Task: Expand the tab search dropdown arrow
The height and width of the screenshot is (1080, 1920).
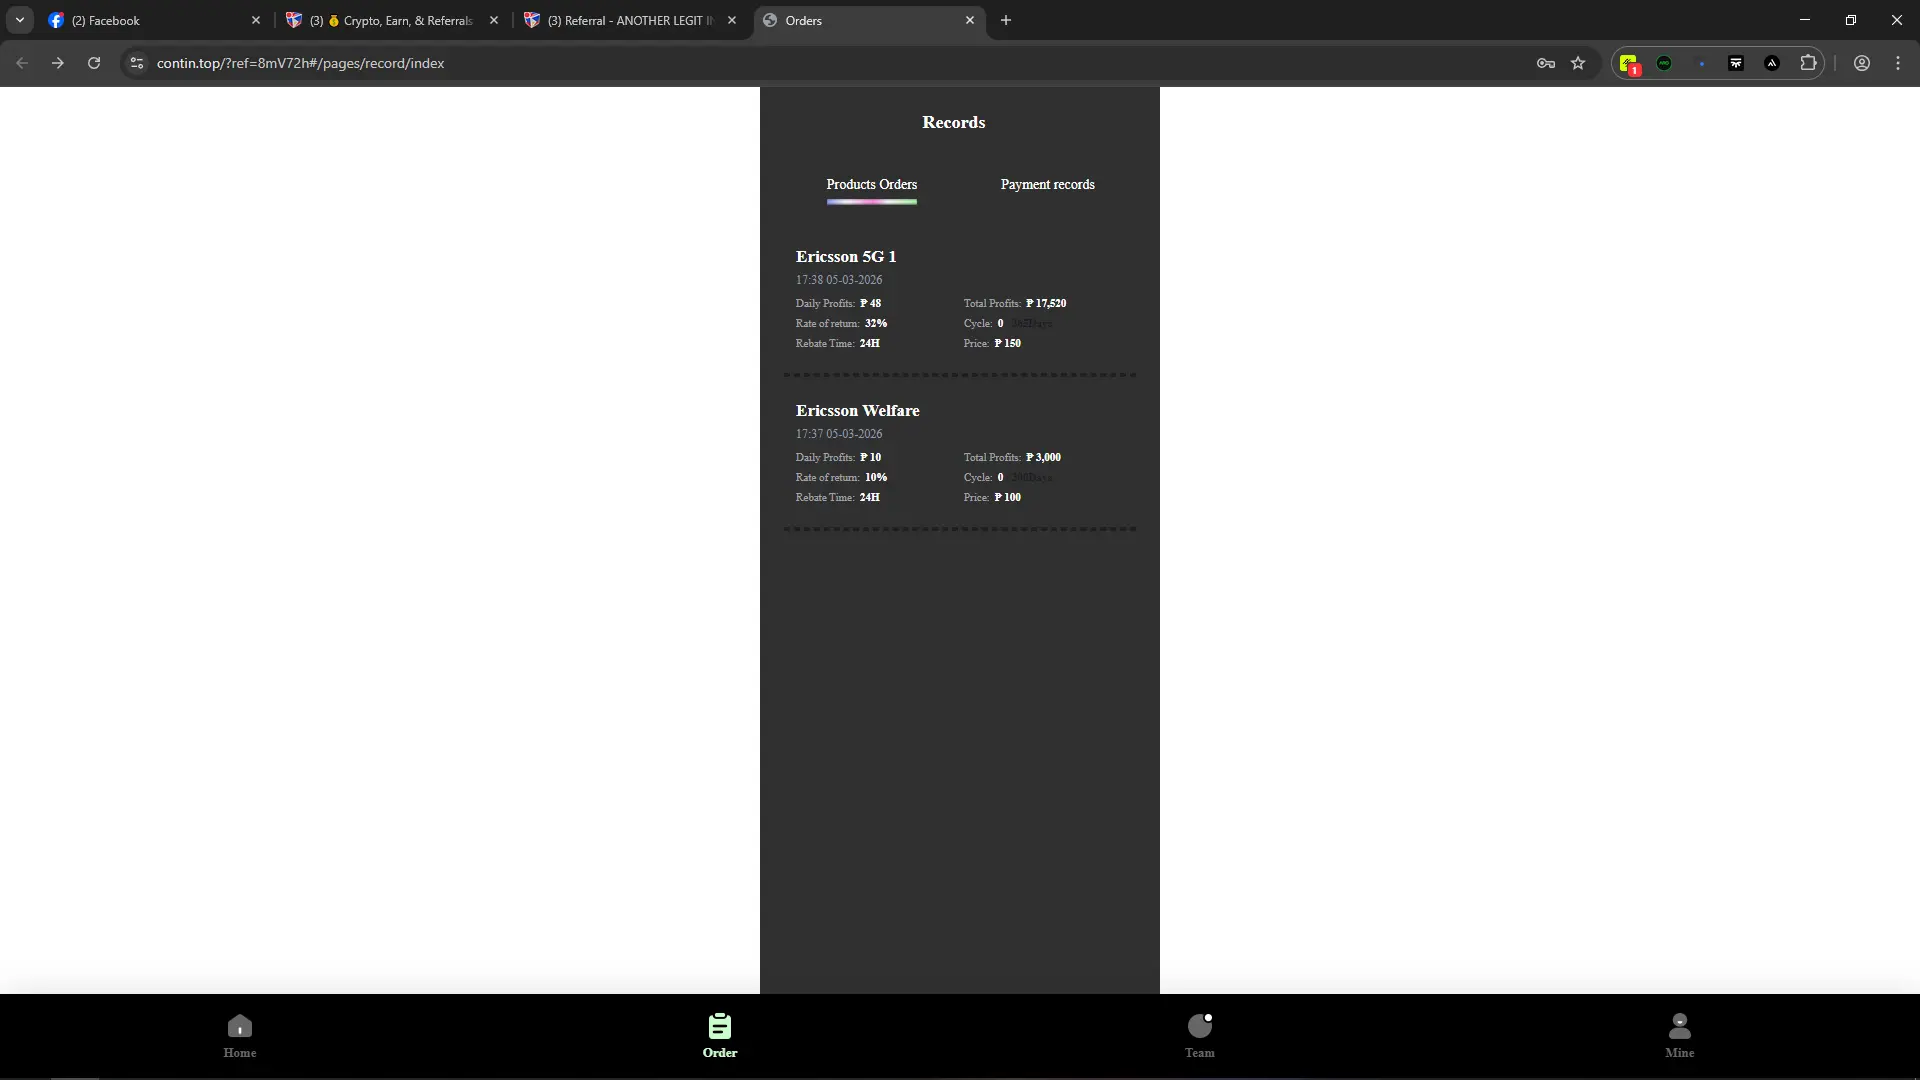Action: point(20,20)
